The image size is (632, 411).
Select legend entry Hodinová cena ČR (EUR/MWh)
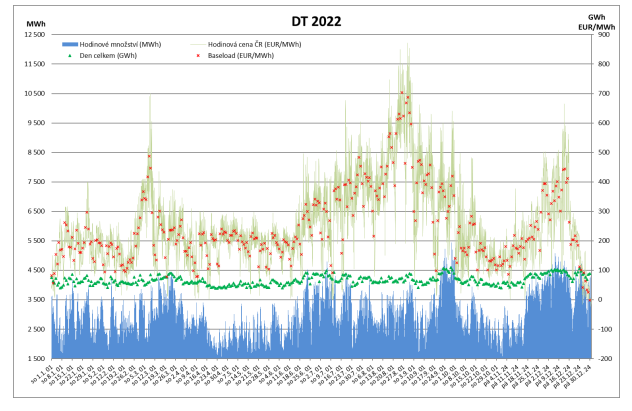tap(254, 44)
